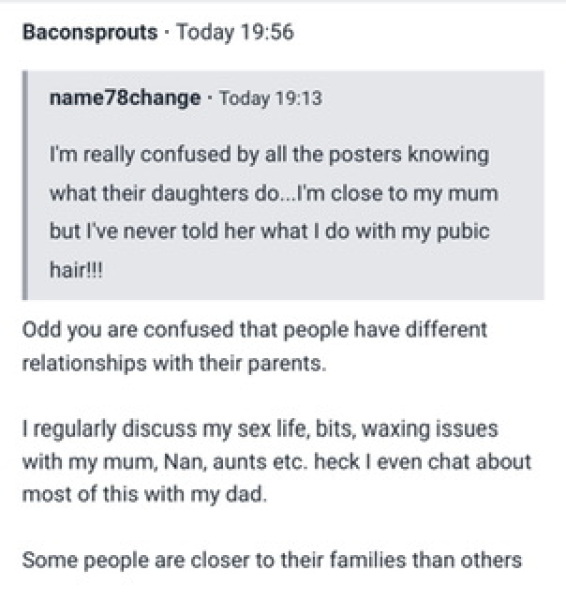Screen dimensions: 566x600
Task: Open the name78change quoted username
Action: click(x=125, y=98)
